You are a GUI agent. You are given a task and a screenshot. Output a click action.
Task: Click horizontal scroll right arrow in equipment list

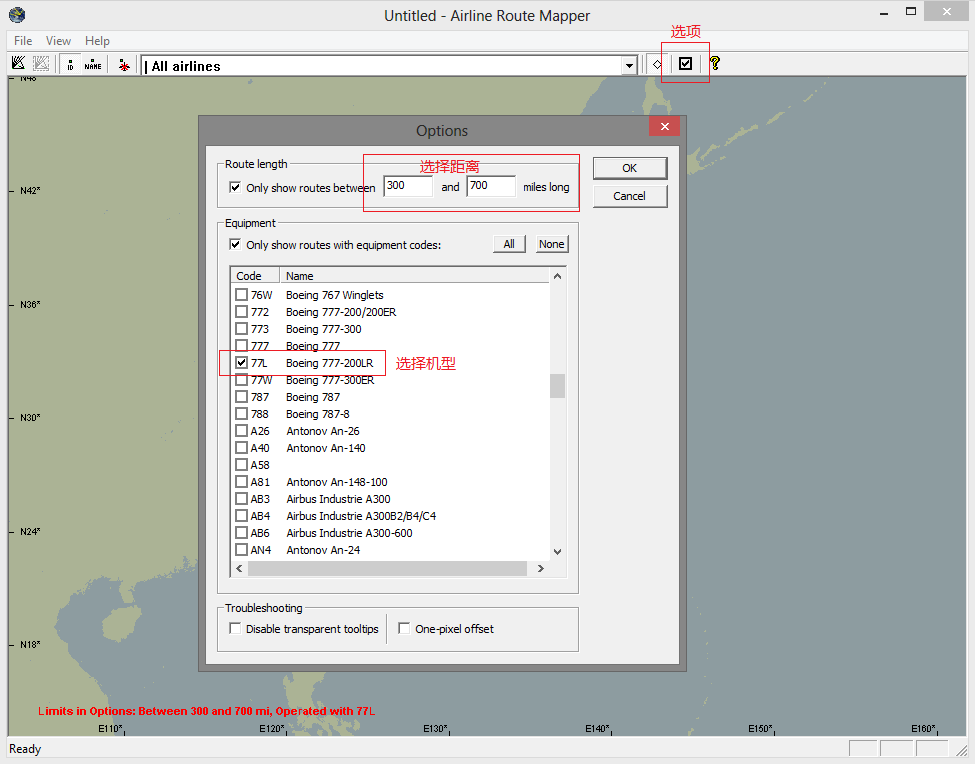(x=540, y=568)
